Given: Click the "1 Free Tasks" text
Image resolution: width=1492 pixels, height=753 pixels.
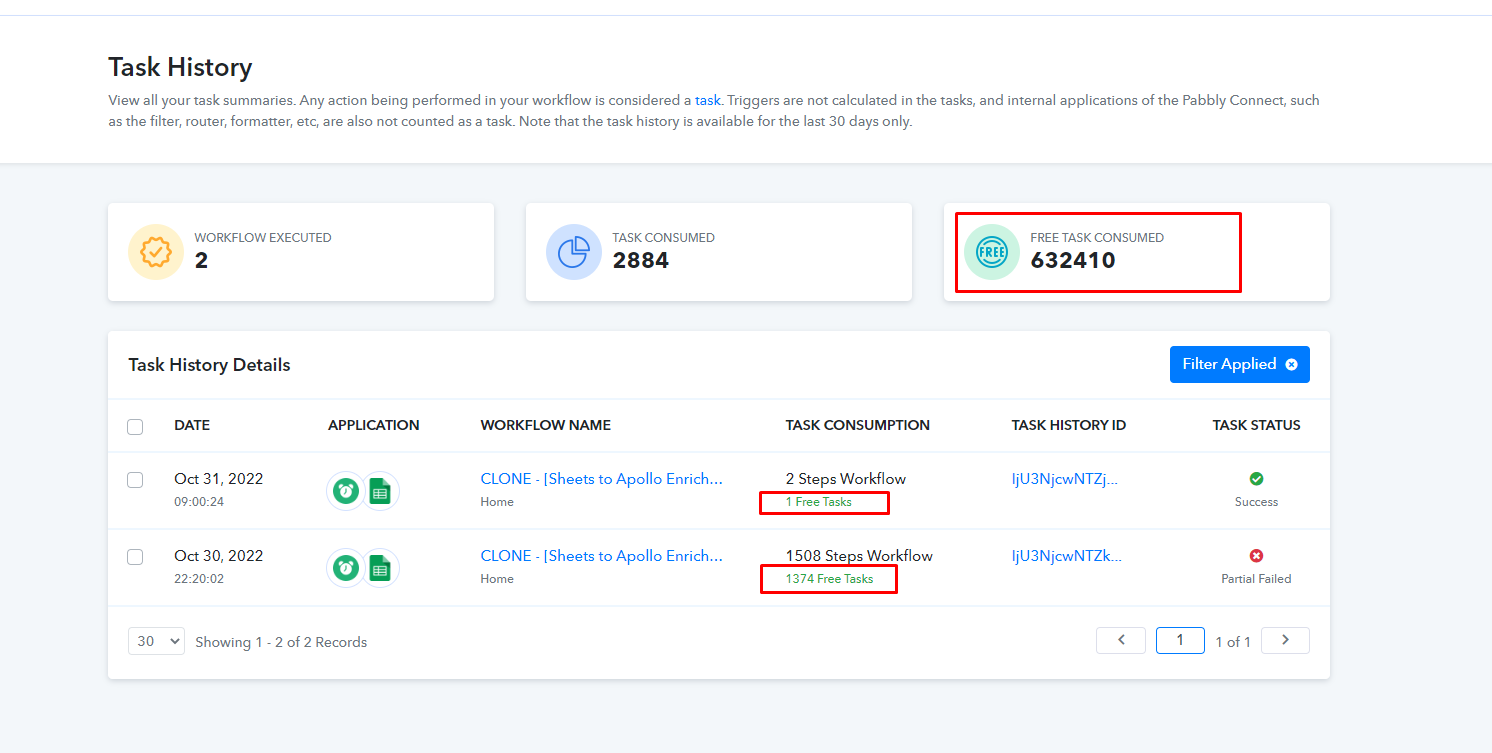Looking at the screenshot, I should 819,502.
